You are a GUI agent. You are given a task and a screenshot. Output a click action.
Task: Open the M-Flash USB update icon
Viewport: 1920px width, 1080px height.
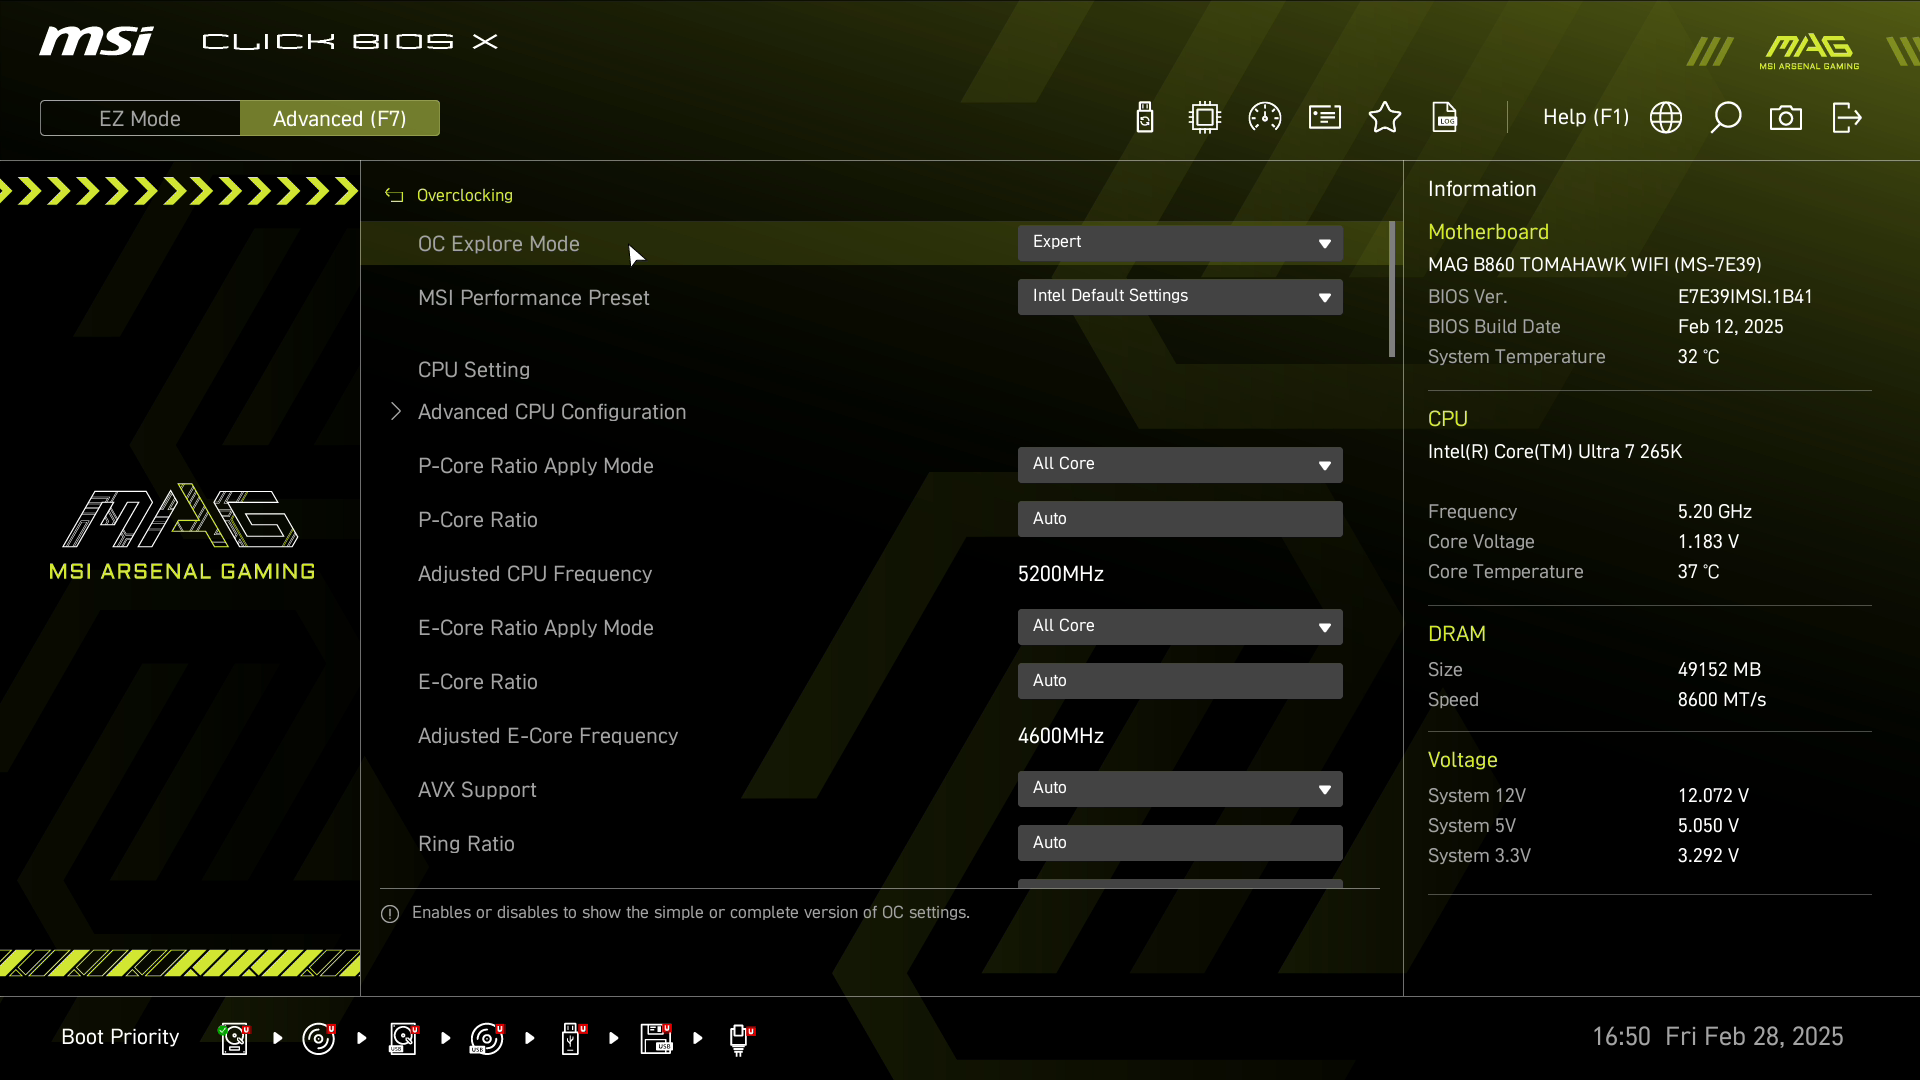[x=1145, y=118]
